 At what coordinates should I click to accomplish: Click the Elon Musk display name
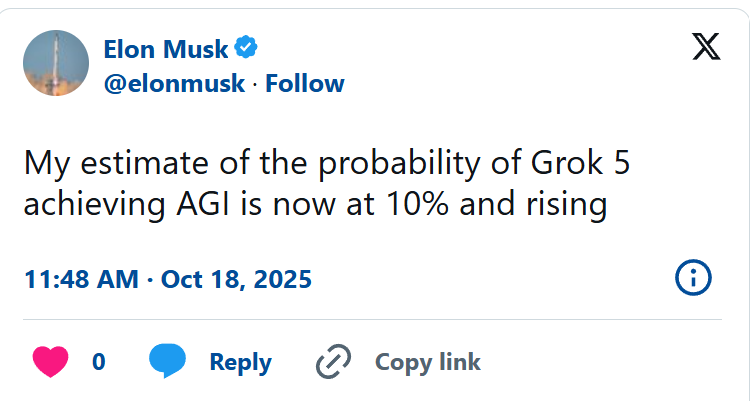tap(165, 47)
